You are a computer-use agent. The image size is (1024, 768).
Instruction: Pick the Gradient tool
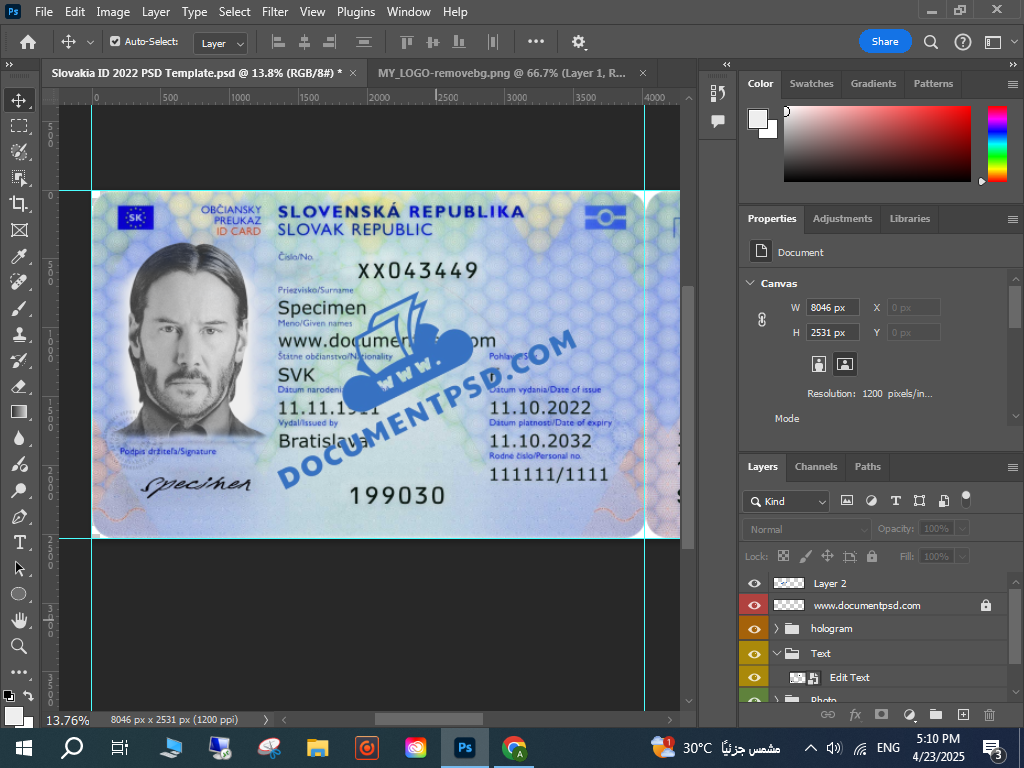(19, 412)
